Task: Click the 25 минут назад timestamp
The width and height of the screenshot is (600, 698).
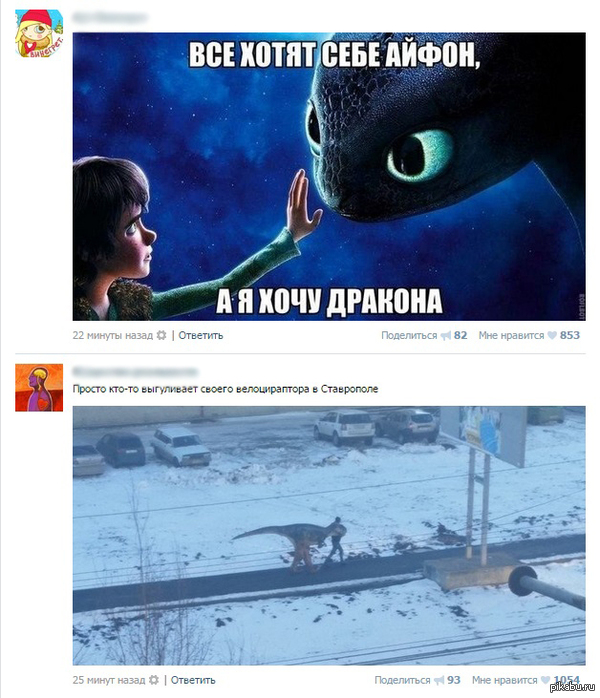Action: 109,680
